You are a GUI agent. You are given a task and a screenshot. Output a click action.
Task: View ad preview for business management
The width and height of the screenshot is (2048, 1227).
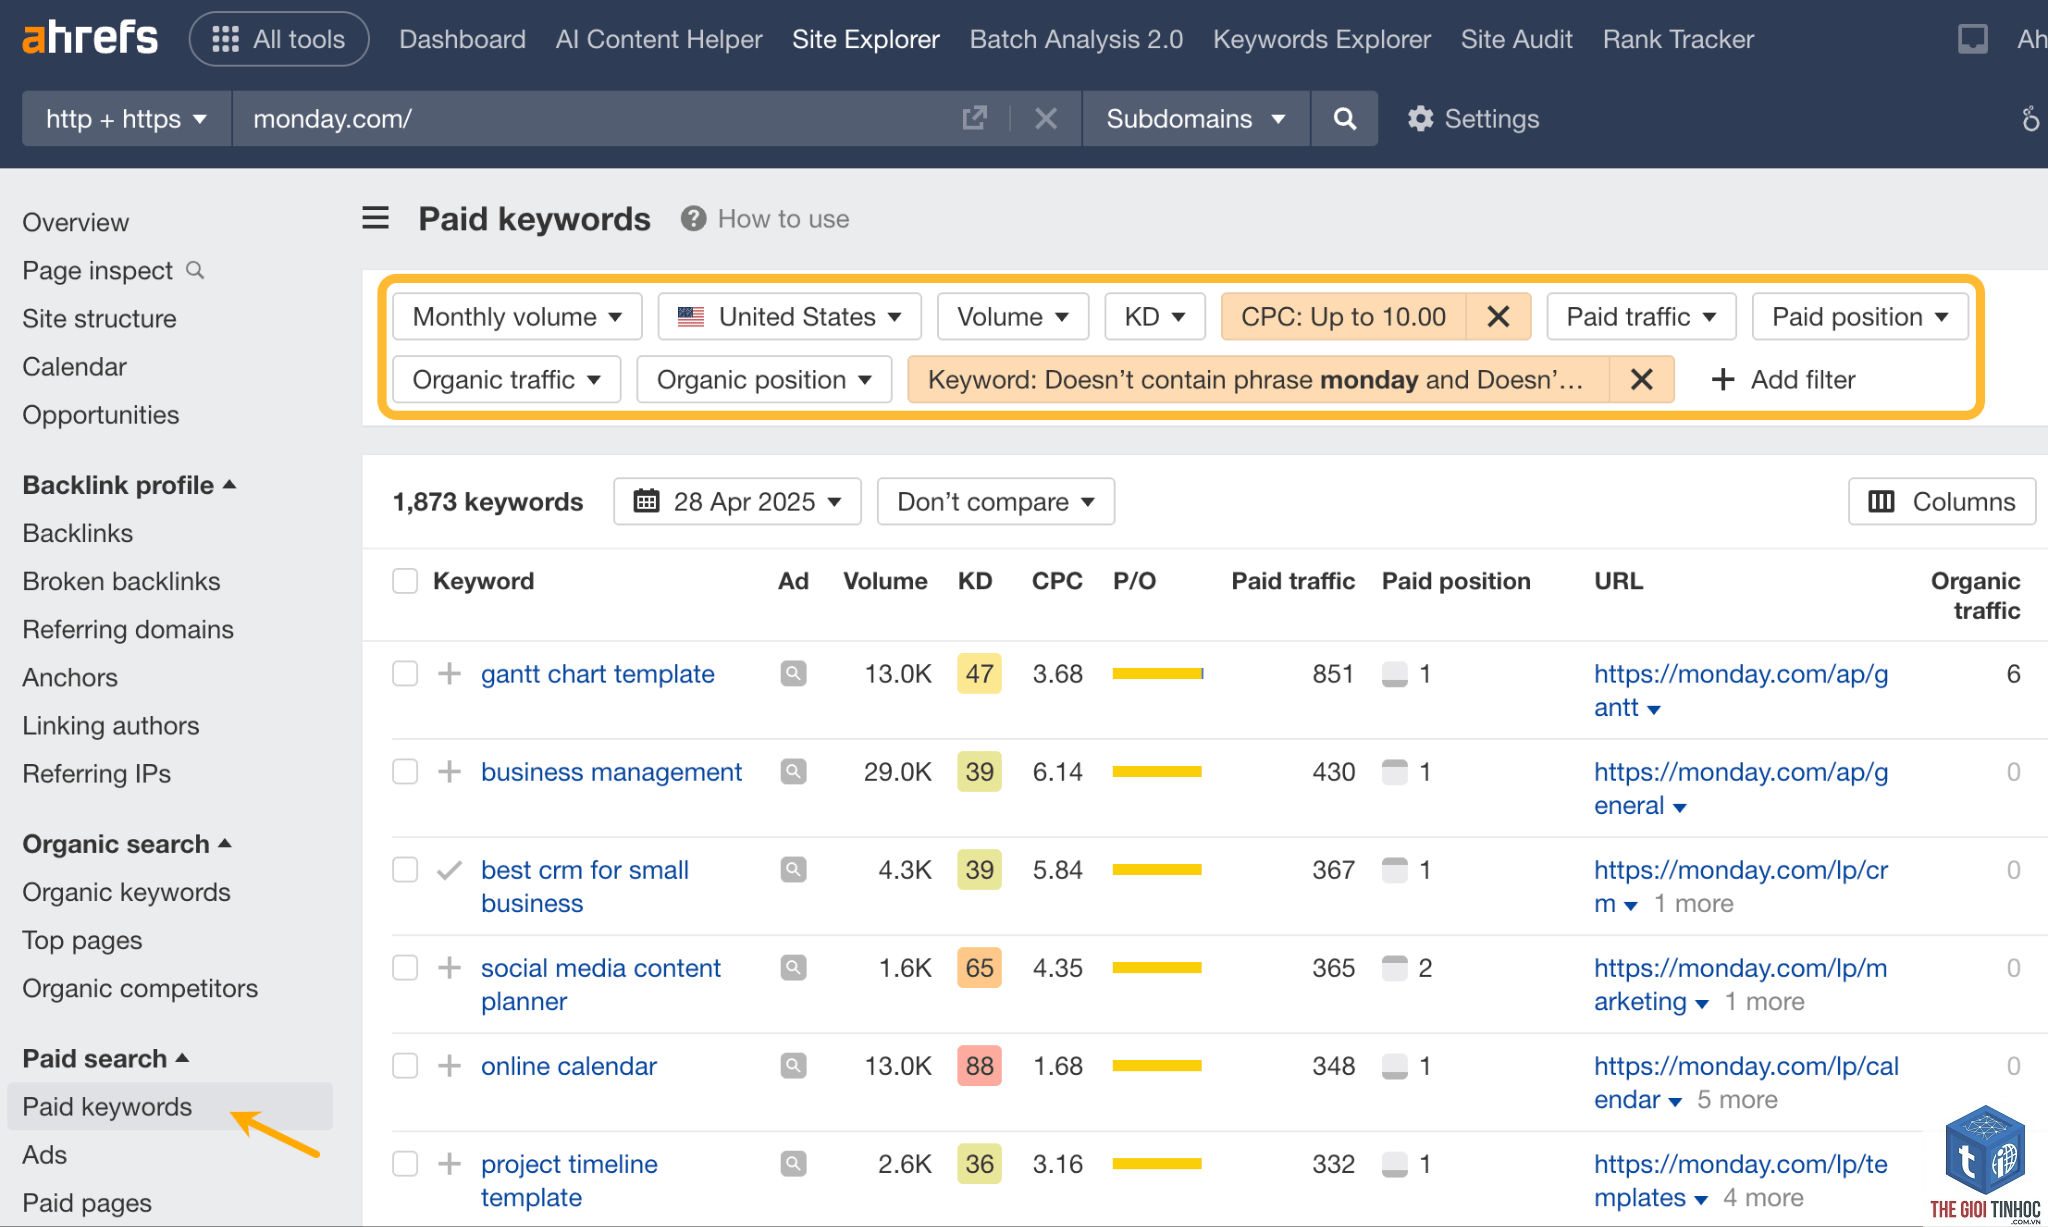click(793, 771)
